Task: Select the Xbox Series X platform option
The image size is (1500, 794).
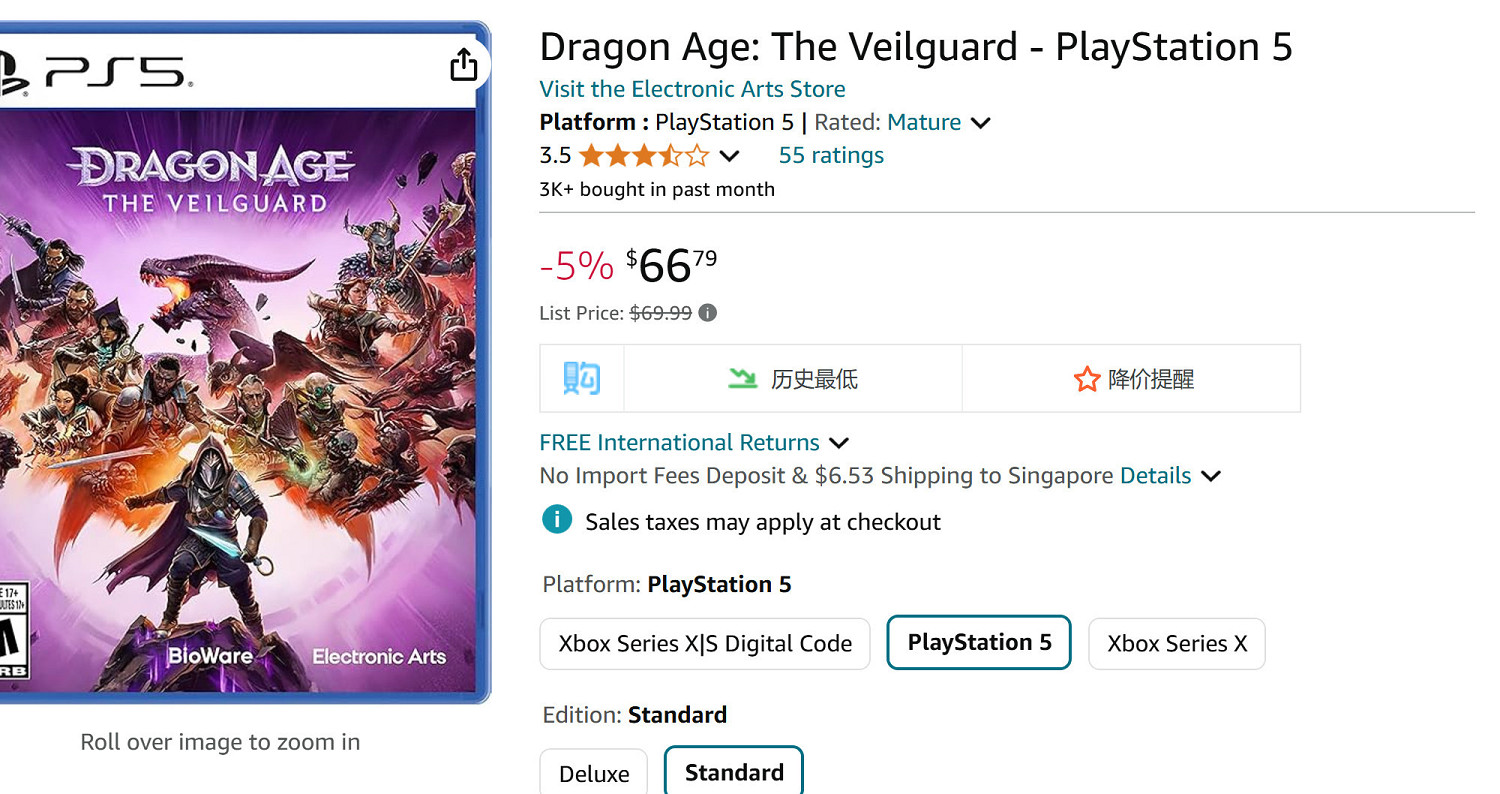Action: [1176, 644]
